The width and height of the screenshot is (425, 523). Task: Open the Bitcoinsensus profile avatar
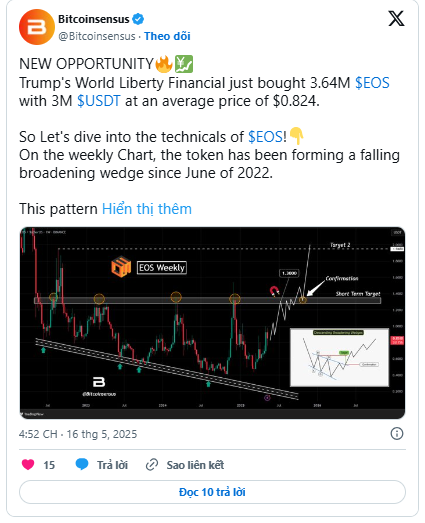[x=37, y=27]
